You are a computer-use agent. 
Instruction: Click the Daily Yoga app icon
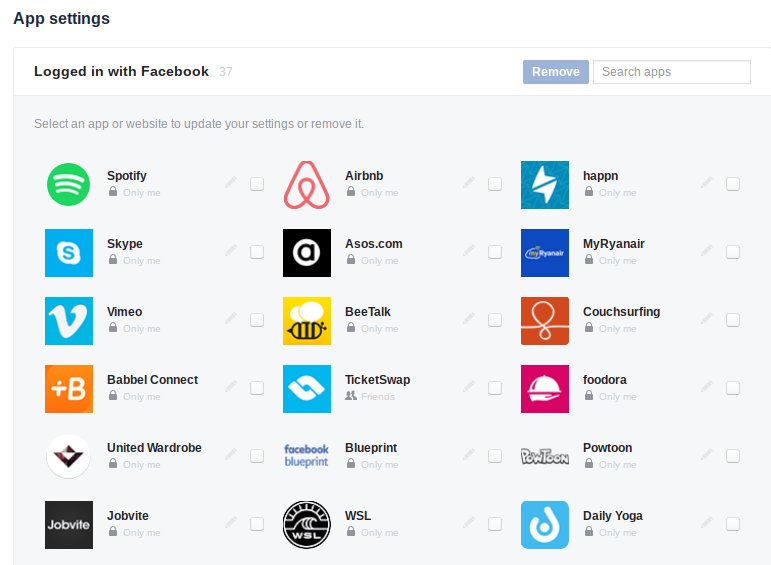click(x=545, y=525)
